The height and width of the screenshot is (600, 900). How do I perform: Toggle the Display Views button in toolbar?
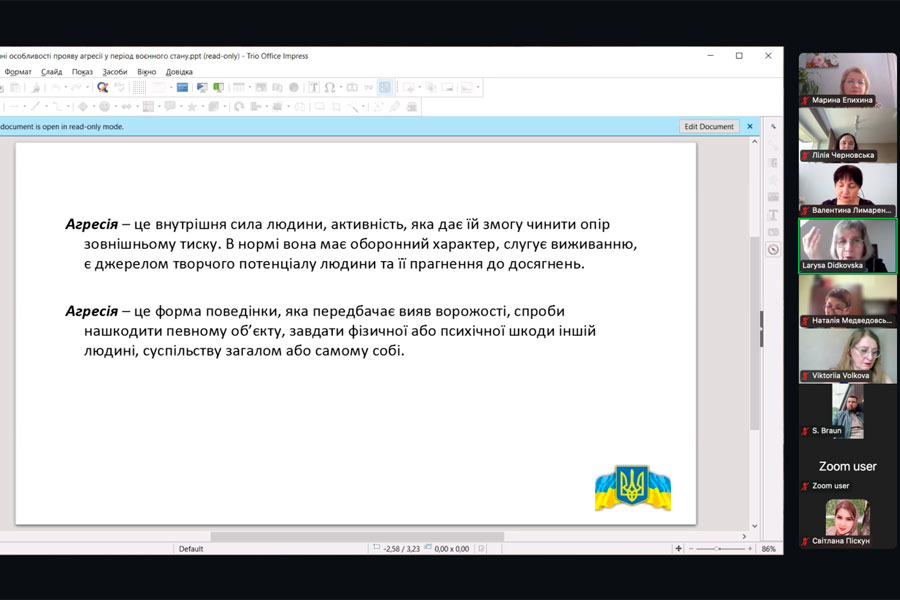coord(385,88)
